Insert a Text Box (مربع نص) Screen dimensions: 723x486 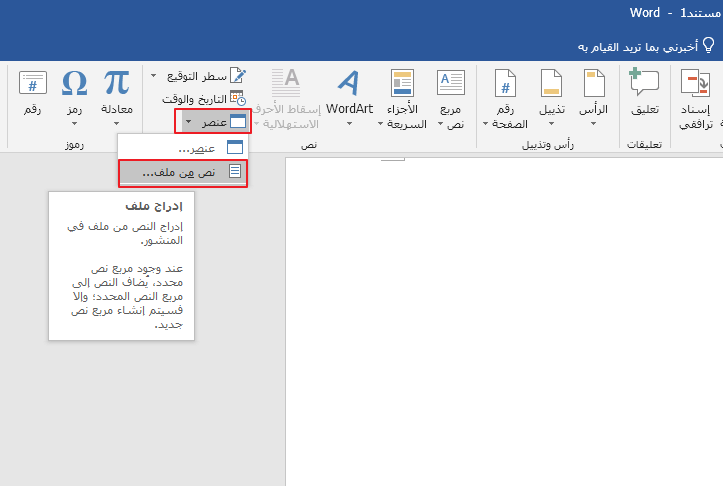pyautogui.click(x=450, y=84)
